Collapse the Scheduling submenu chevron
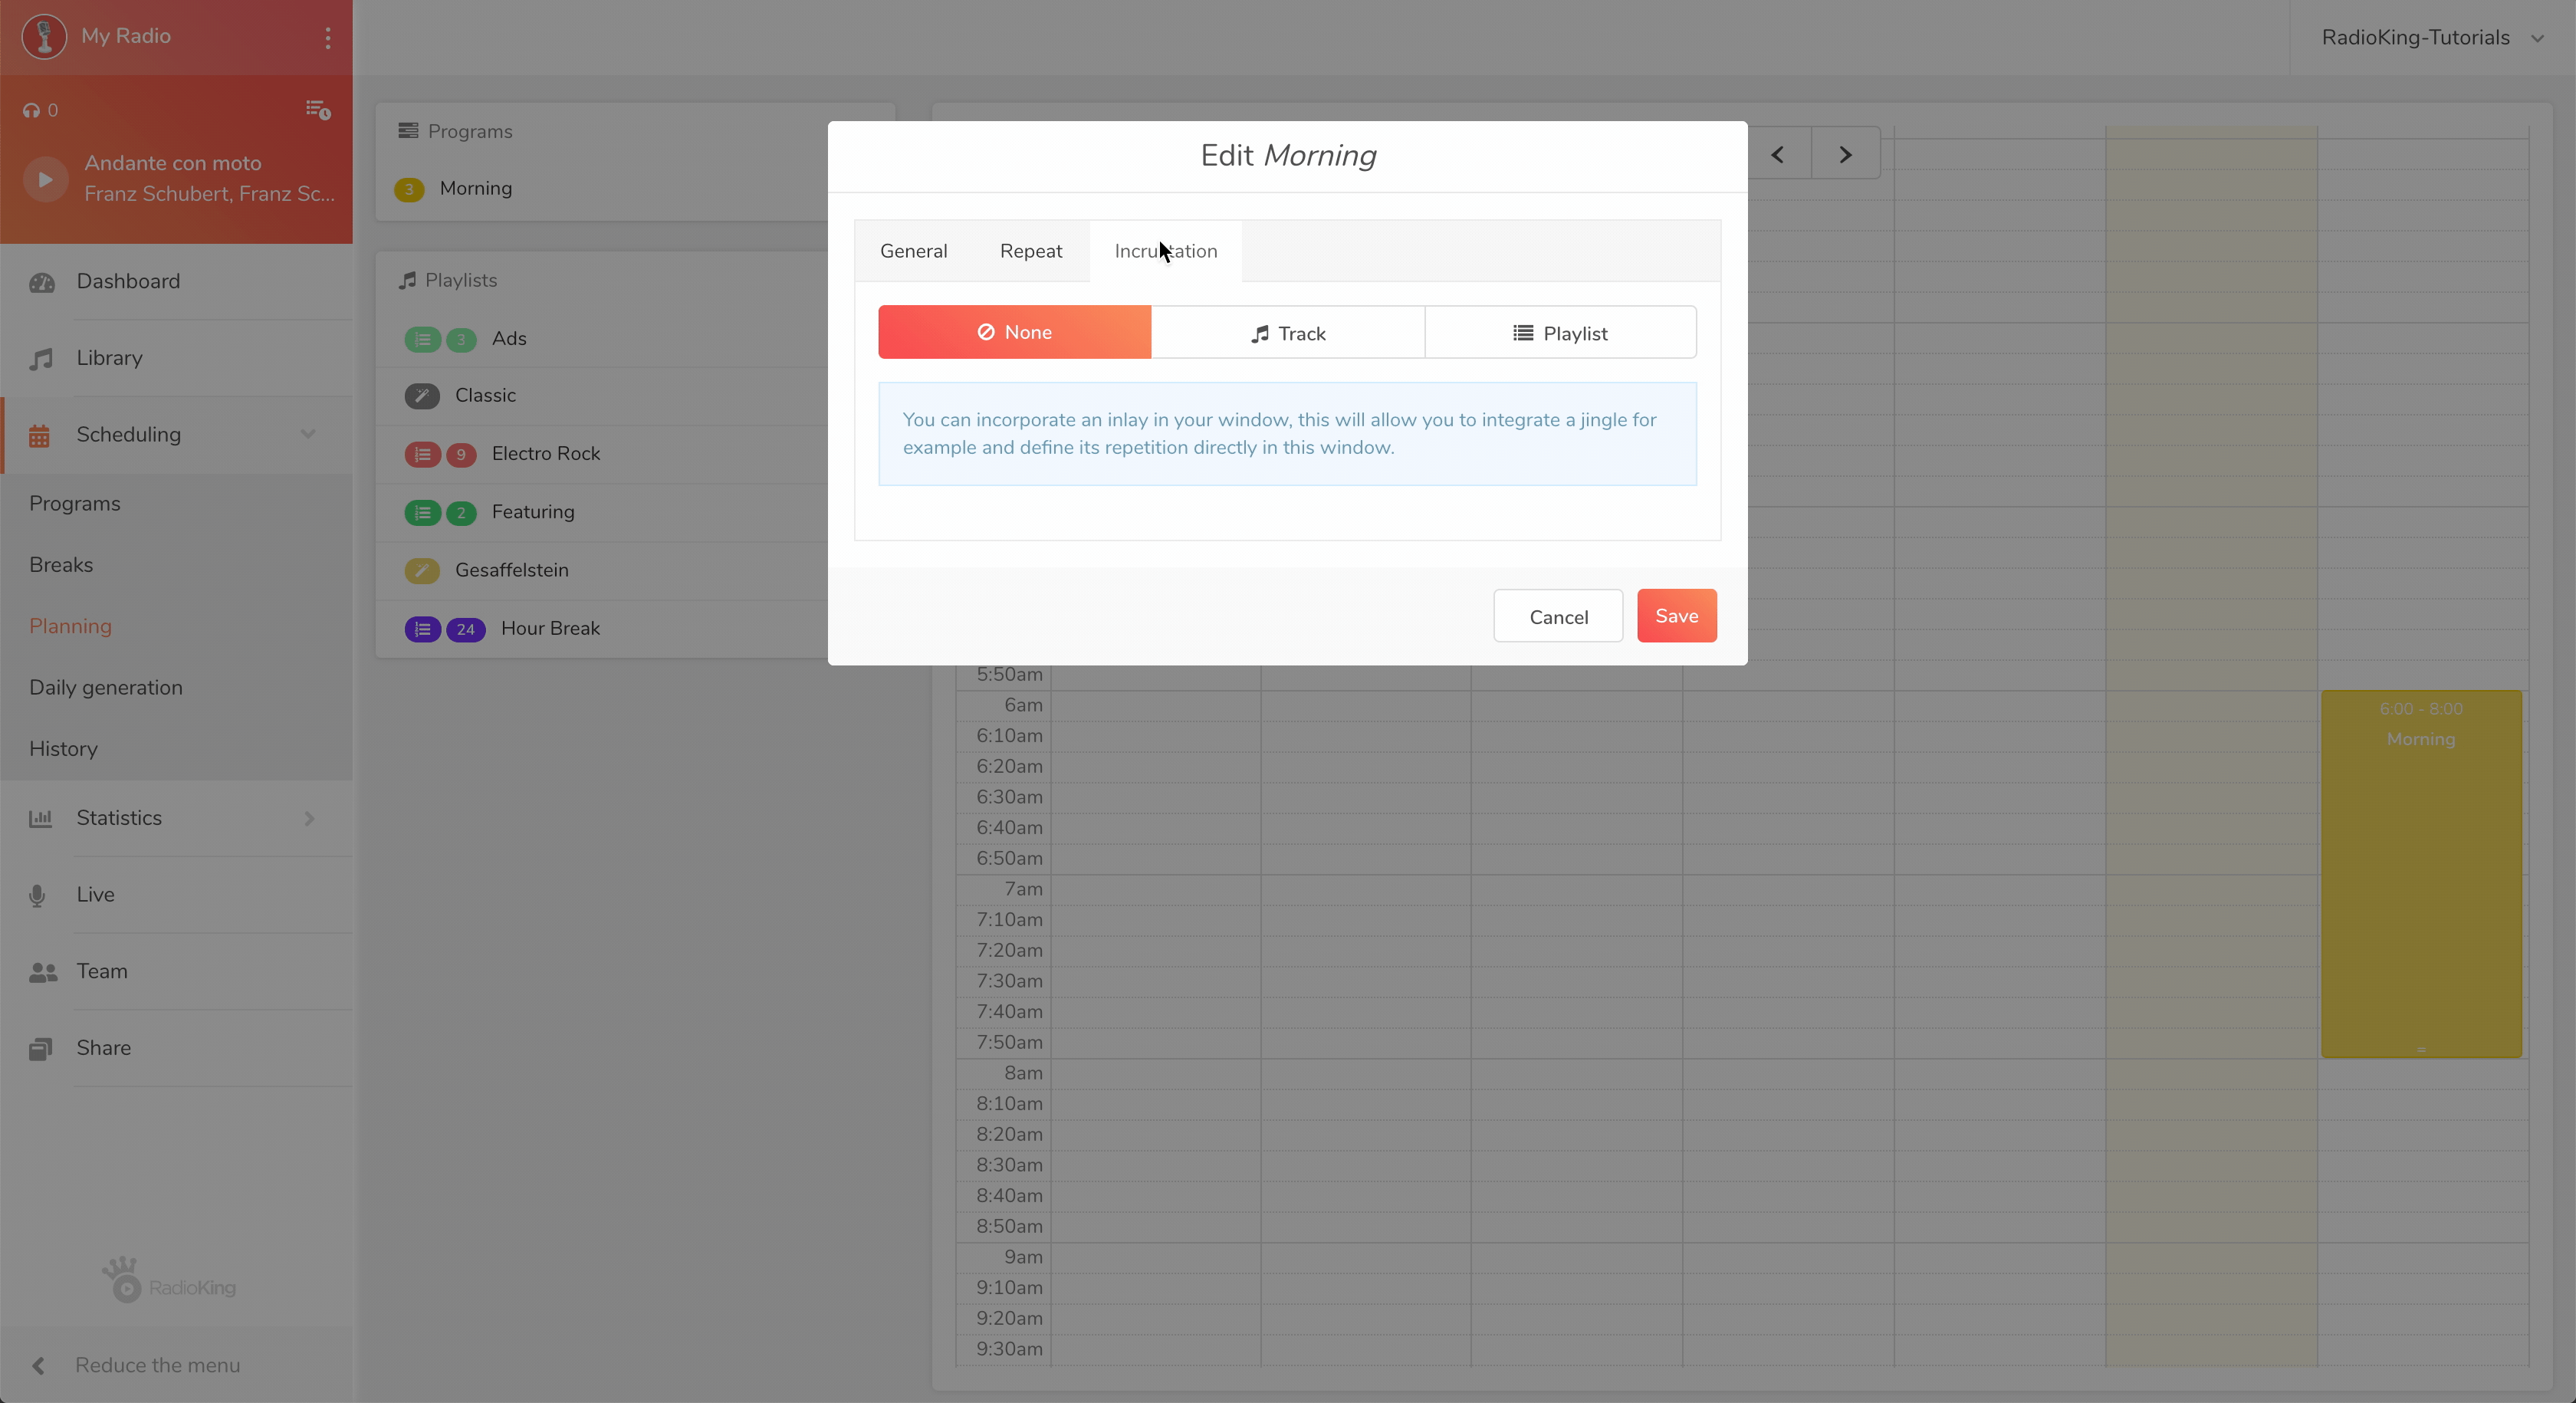This screenshot has width=2576, height=1403. point(308,434)
